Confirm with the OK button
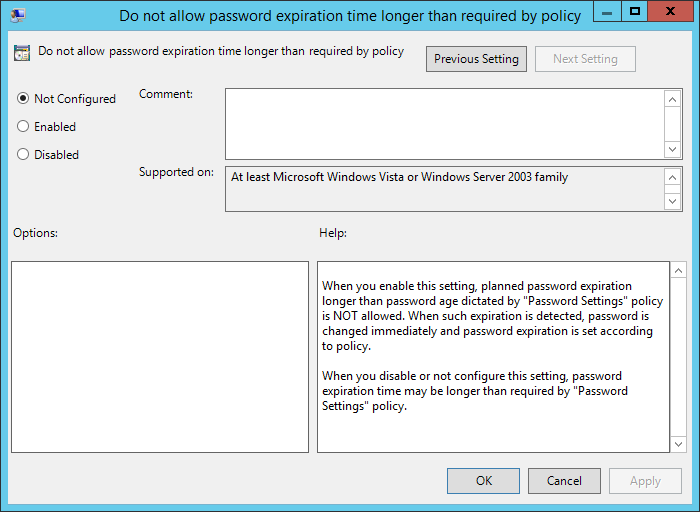 484,481
